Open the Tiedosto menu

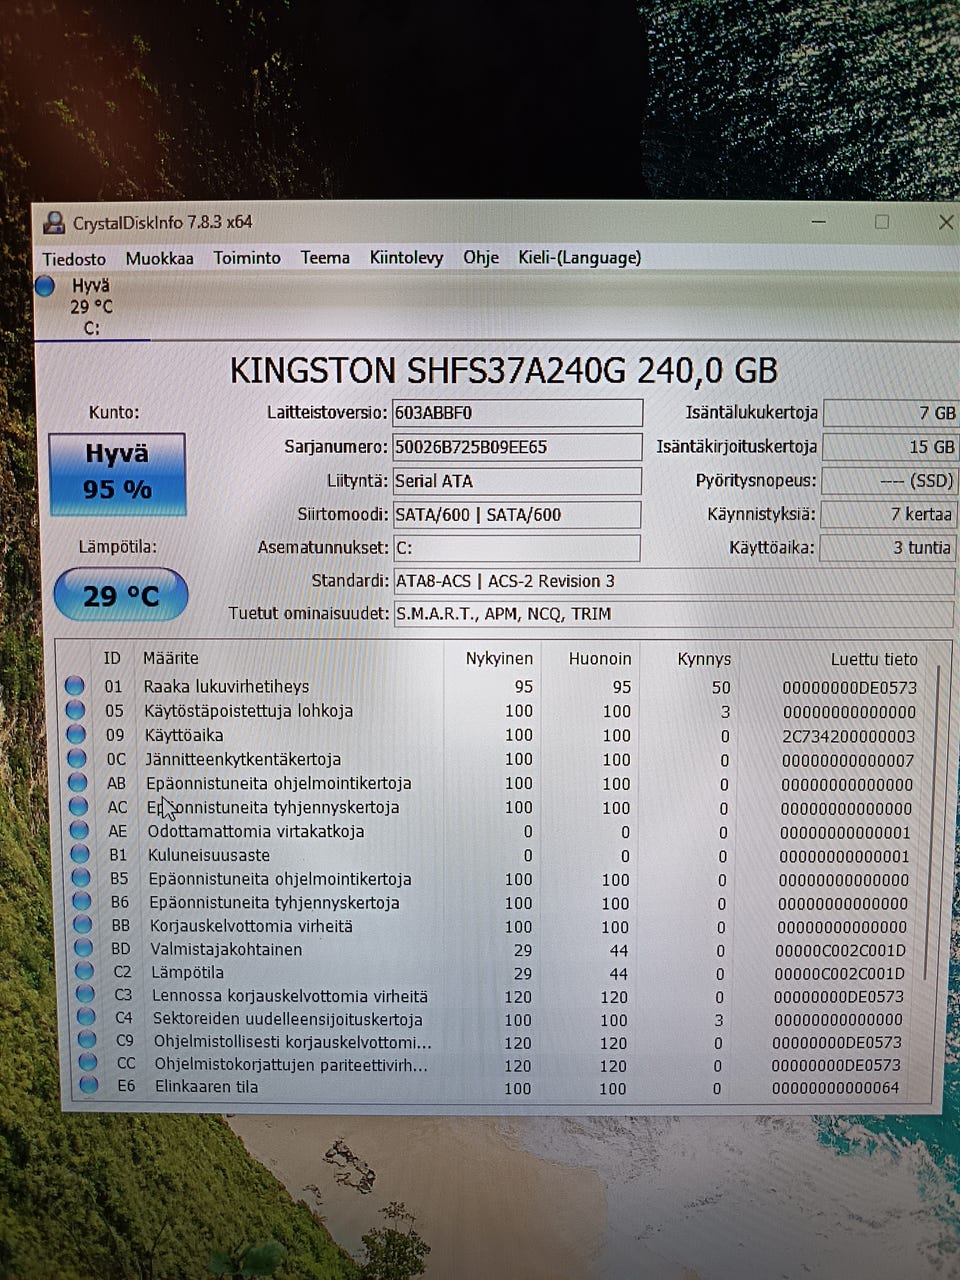pyautogui.click(x=74, y=259)
